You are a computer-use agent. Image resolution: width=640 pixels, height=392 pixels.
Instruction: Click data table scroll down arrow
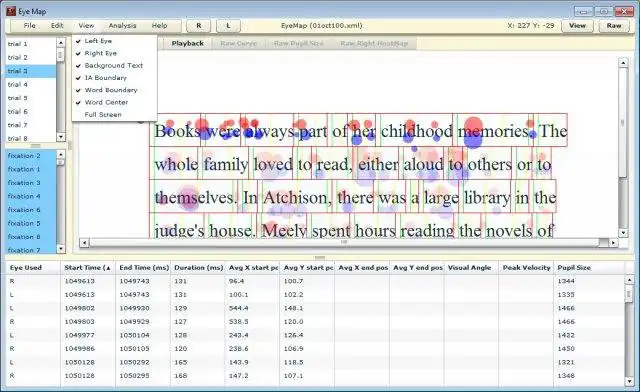(x=629, y=381)
